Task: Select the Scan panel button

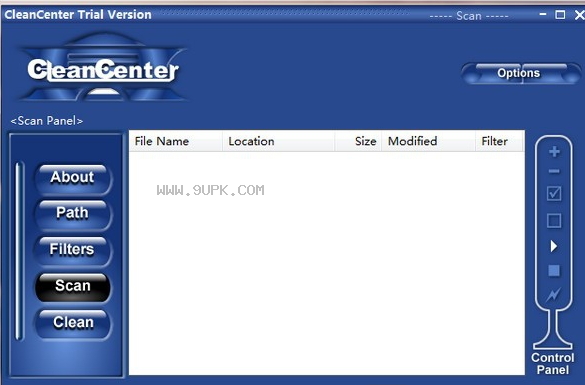Action: (x=73, y=287)
